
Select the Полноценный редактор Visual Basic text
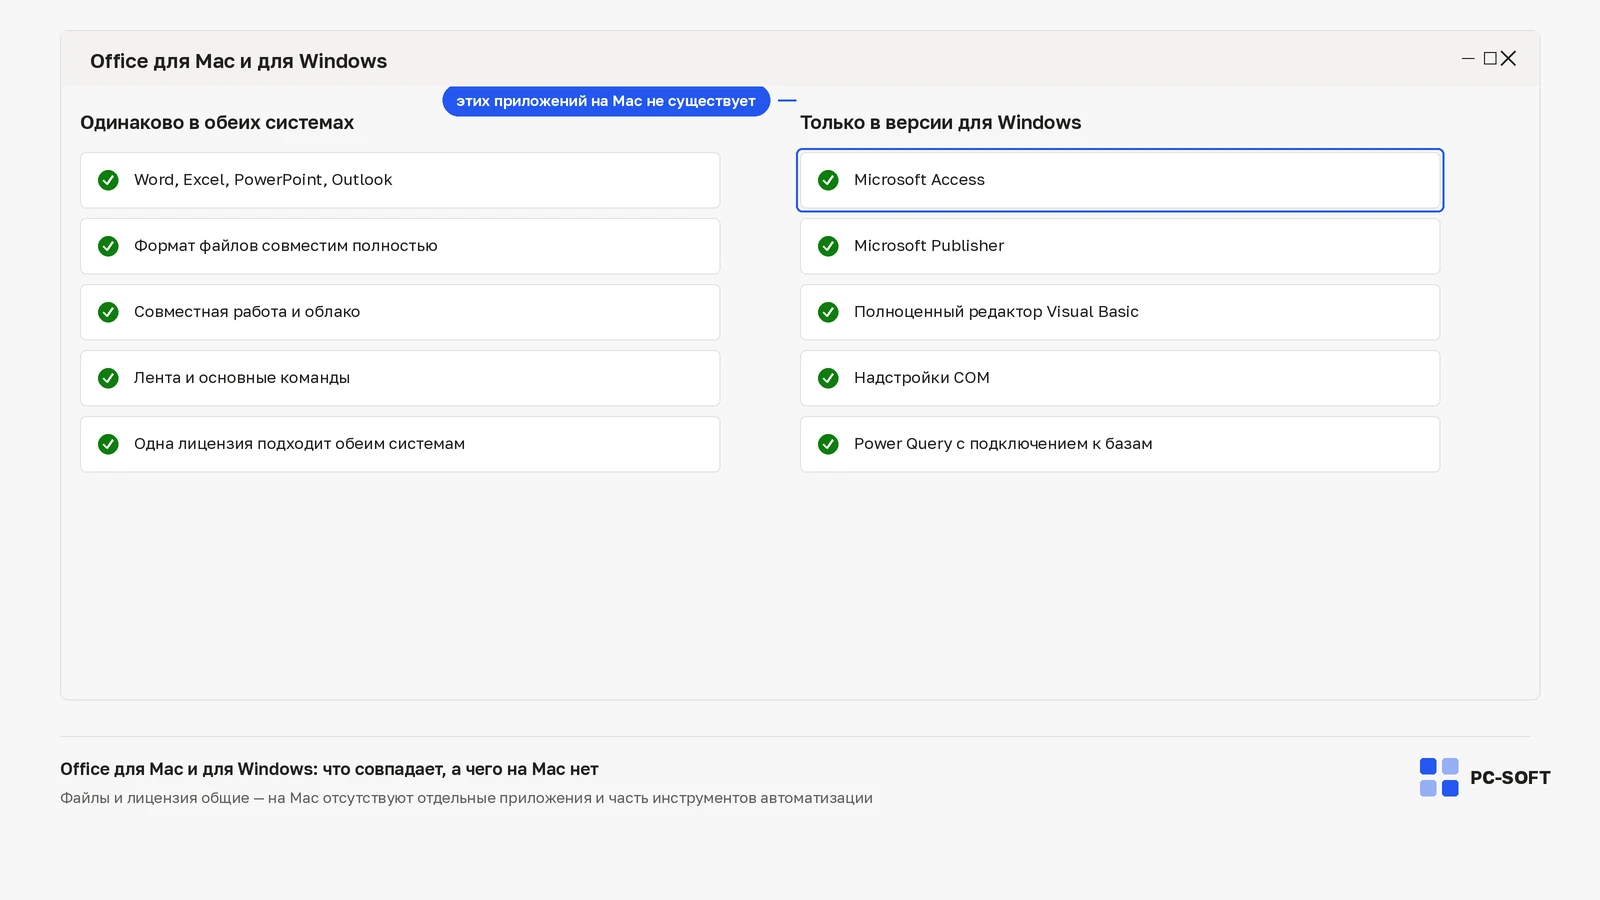996,312
